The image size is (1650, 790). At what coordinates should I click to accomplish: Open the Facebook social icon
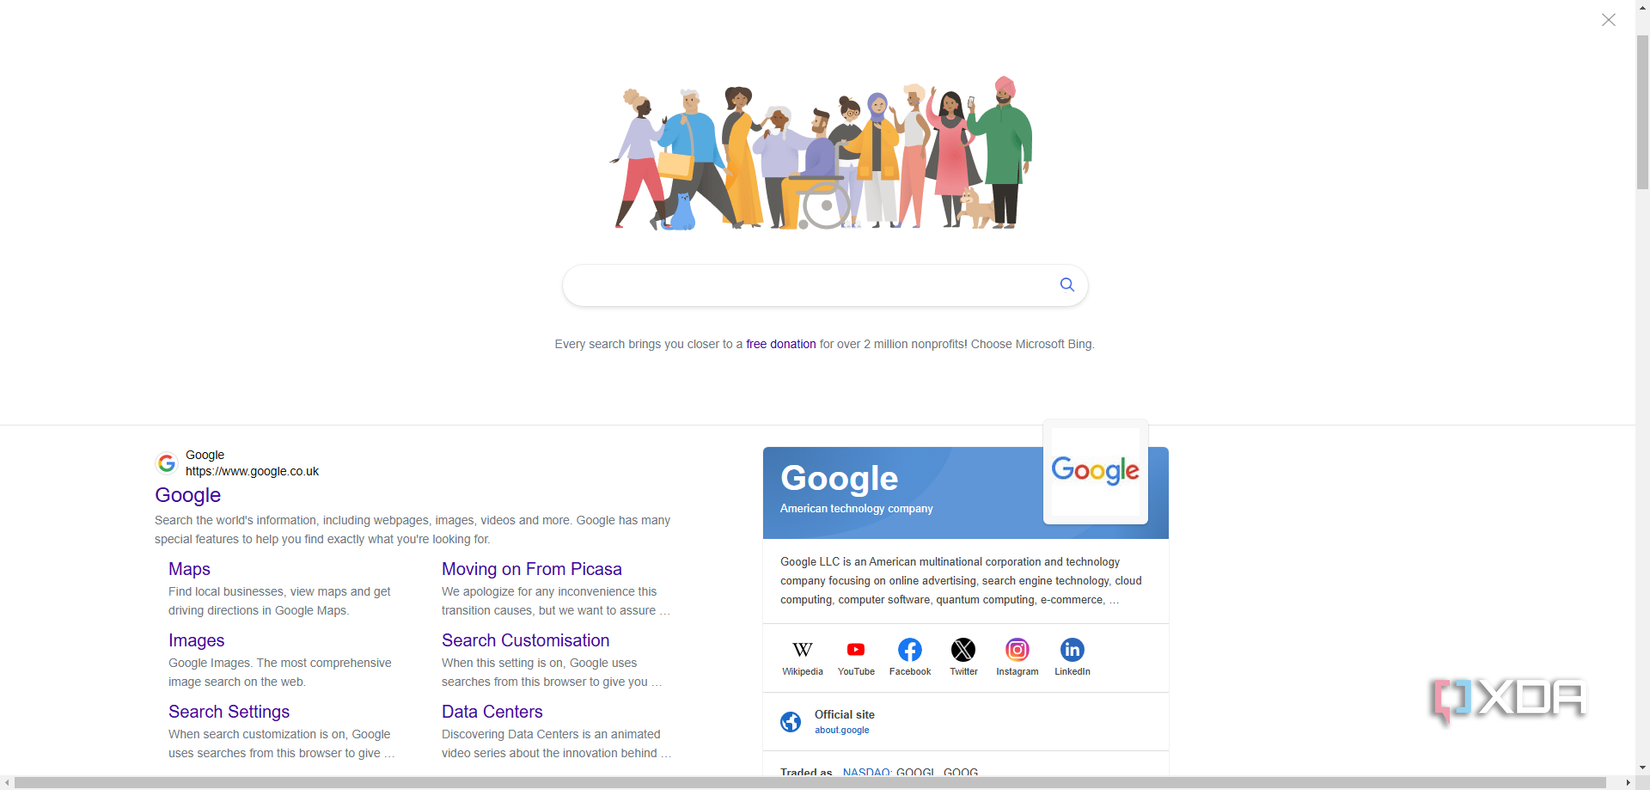(x=910, y=650)
